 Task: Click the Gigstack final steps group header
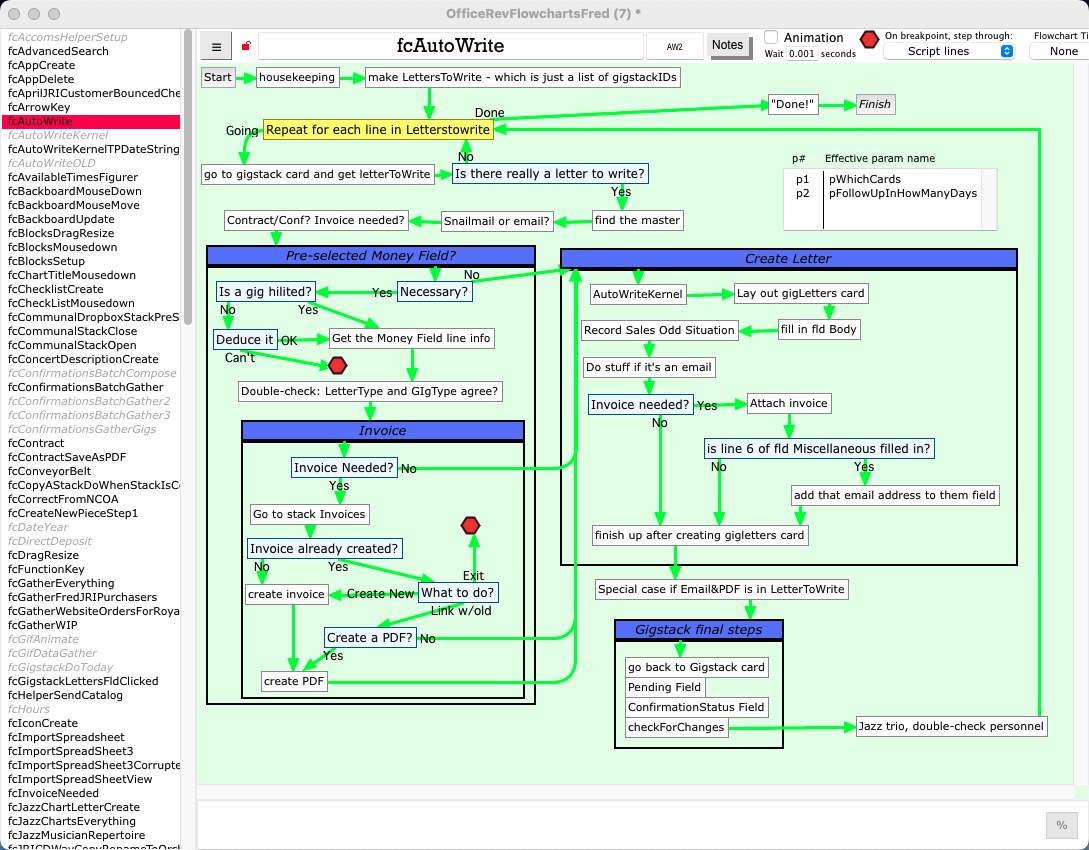[698, 630]
